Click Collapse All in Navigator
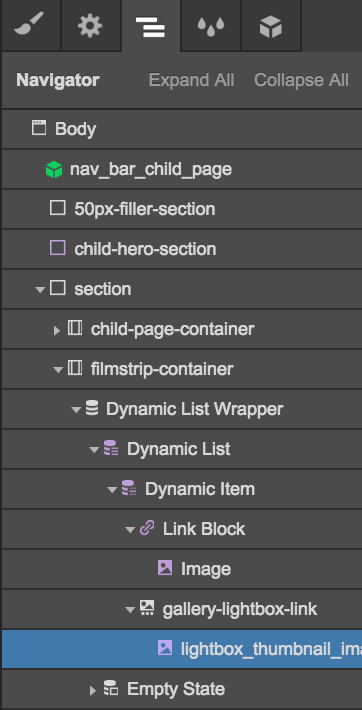Image resolution: width=362 pixels, height=710 pixels. [301, 80]
